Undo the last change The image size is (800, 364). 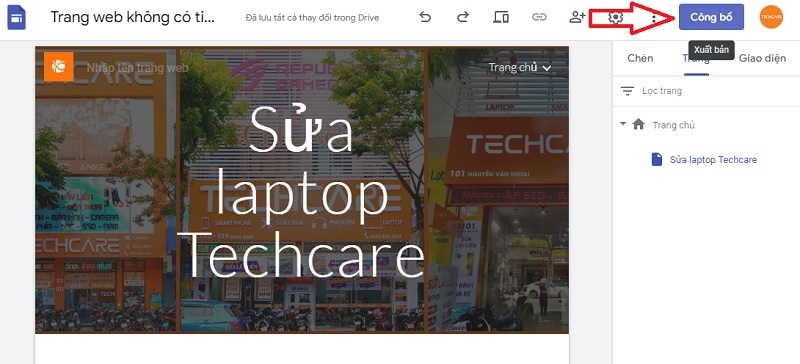coord(424,17)
